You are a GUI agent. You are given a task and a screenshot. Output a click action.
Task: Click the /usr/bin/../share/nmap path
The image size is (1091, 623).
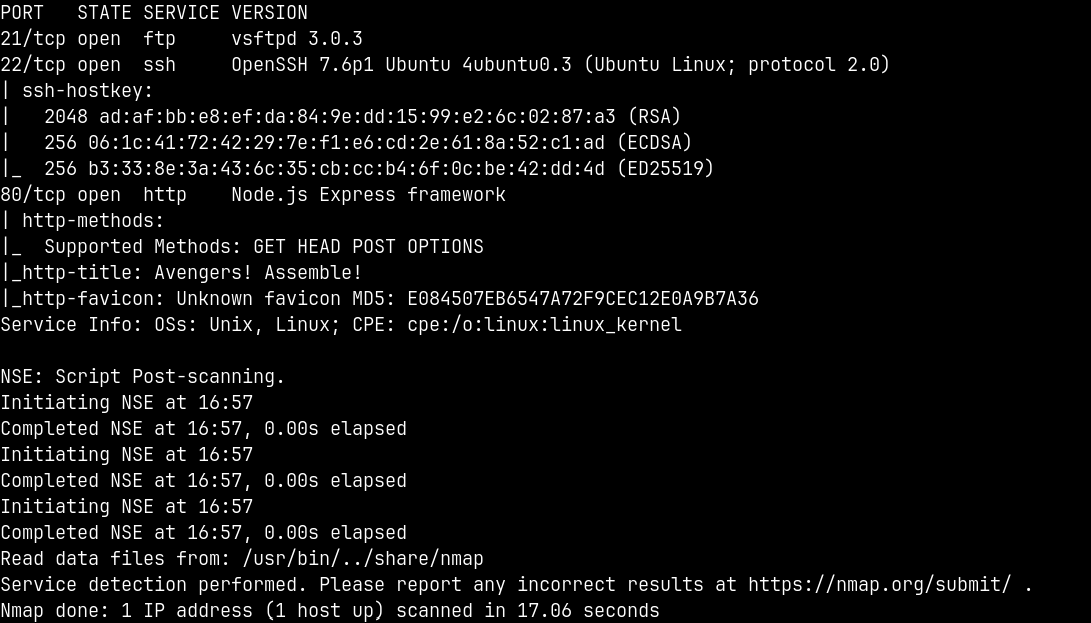[x=363, y=559]
